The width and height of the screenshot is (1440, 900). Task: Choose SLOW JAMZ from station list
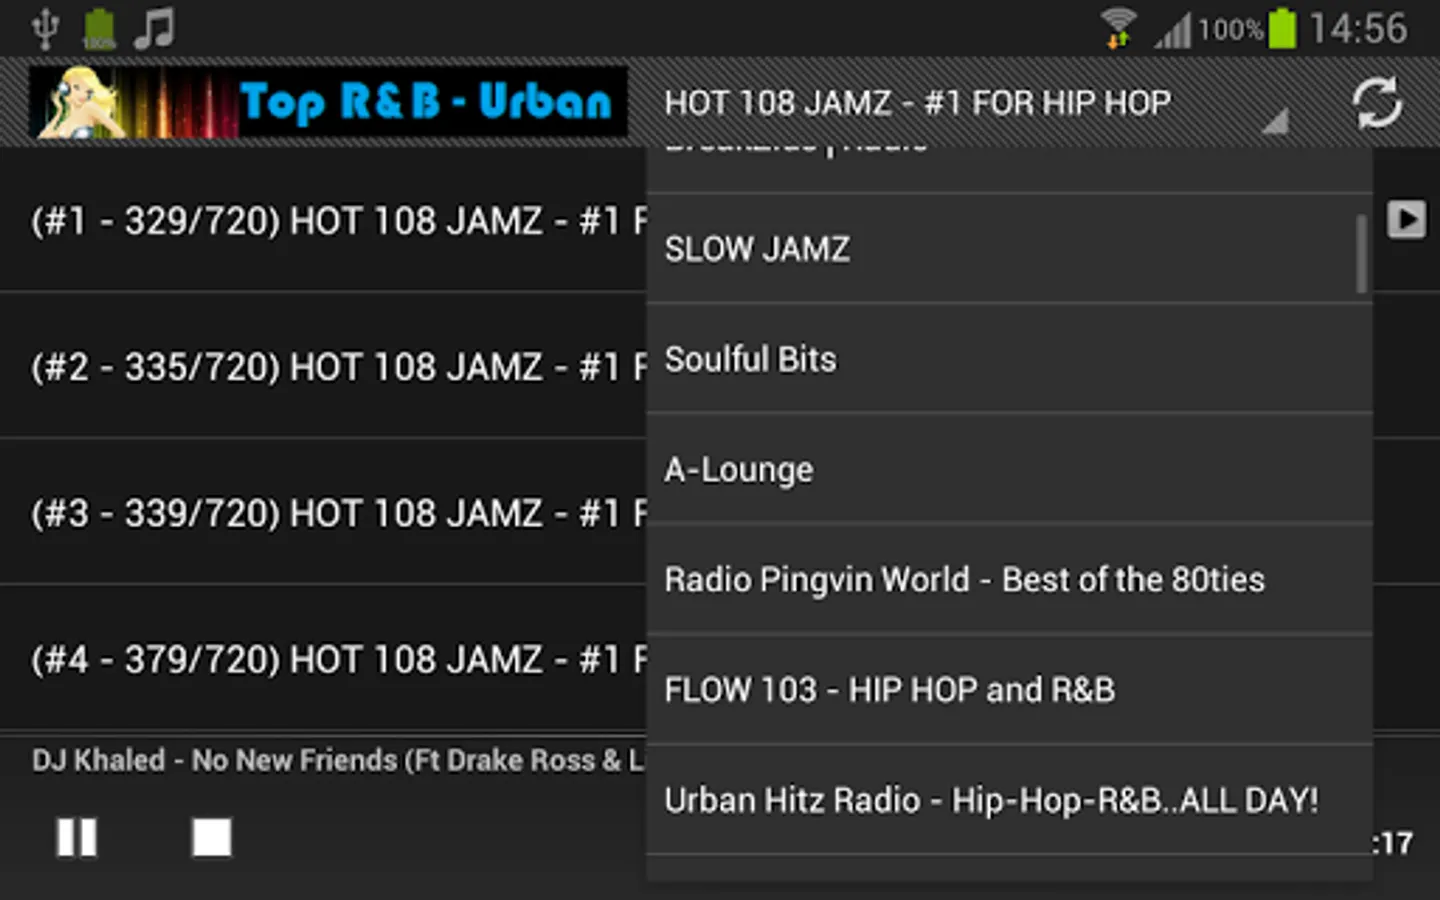click(1009, 249)
